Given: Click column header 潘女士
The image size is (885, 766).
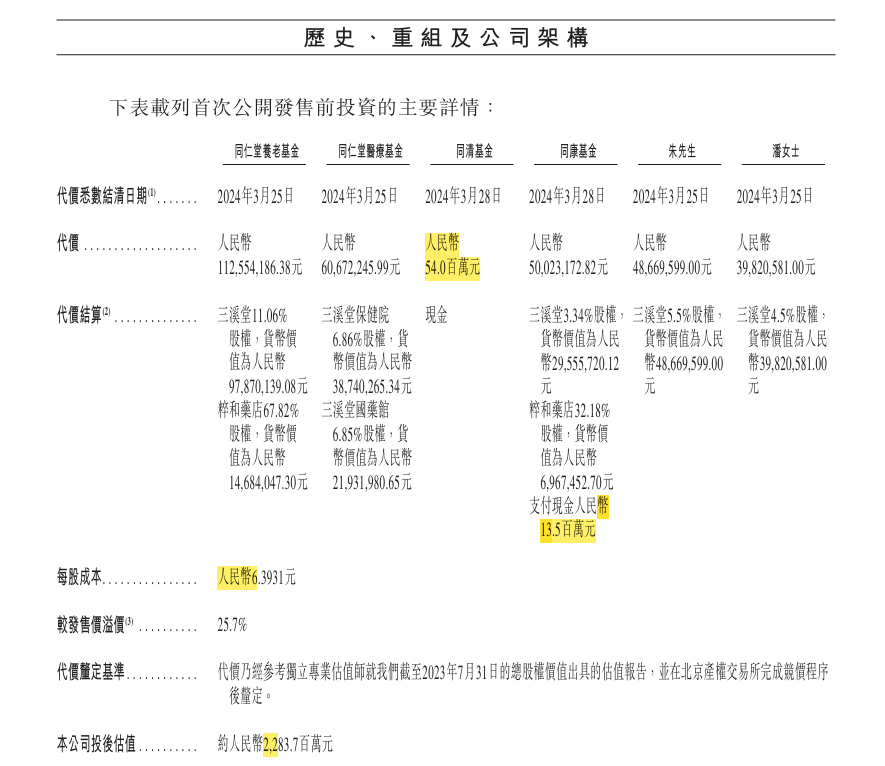Looking at the screenshot, I should 786,151.
